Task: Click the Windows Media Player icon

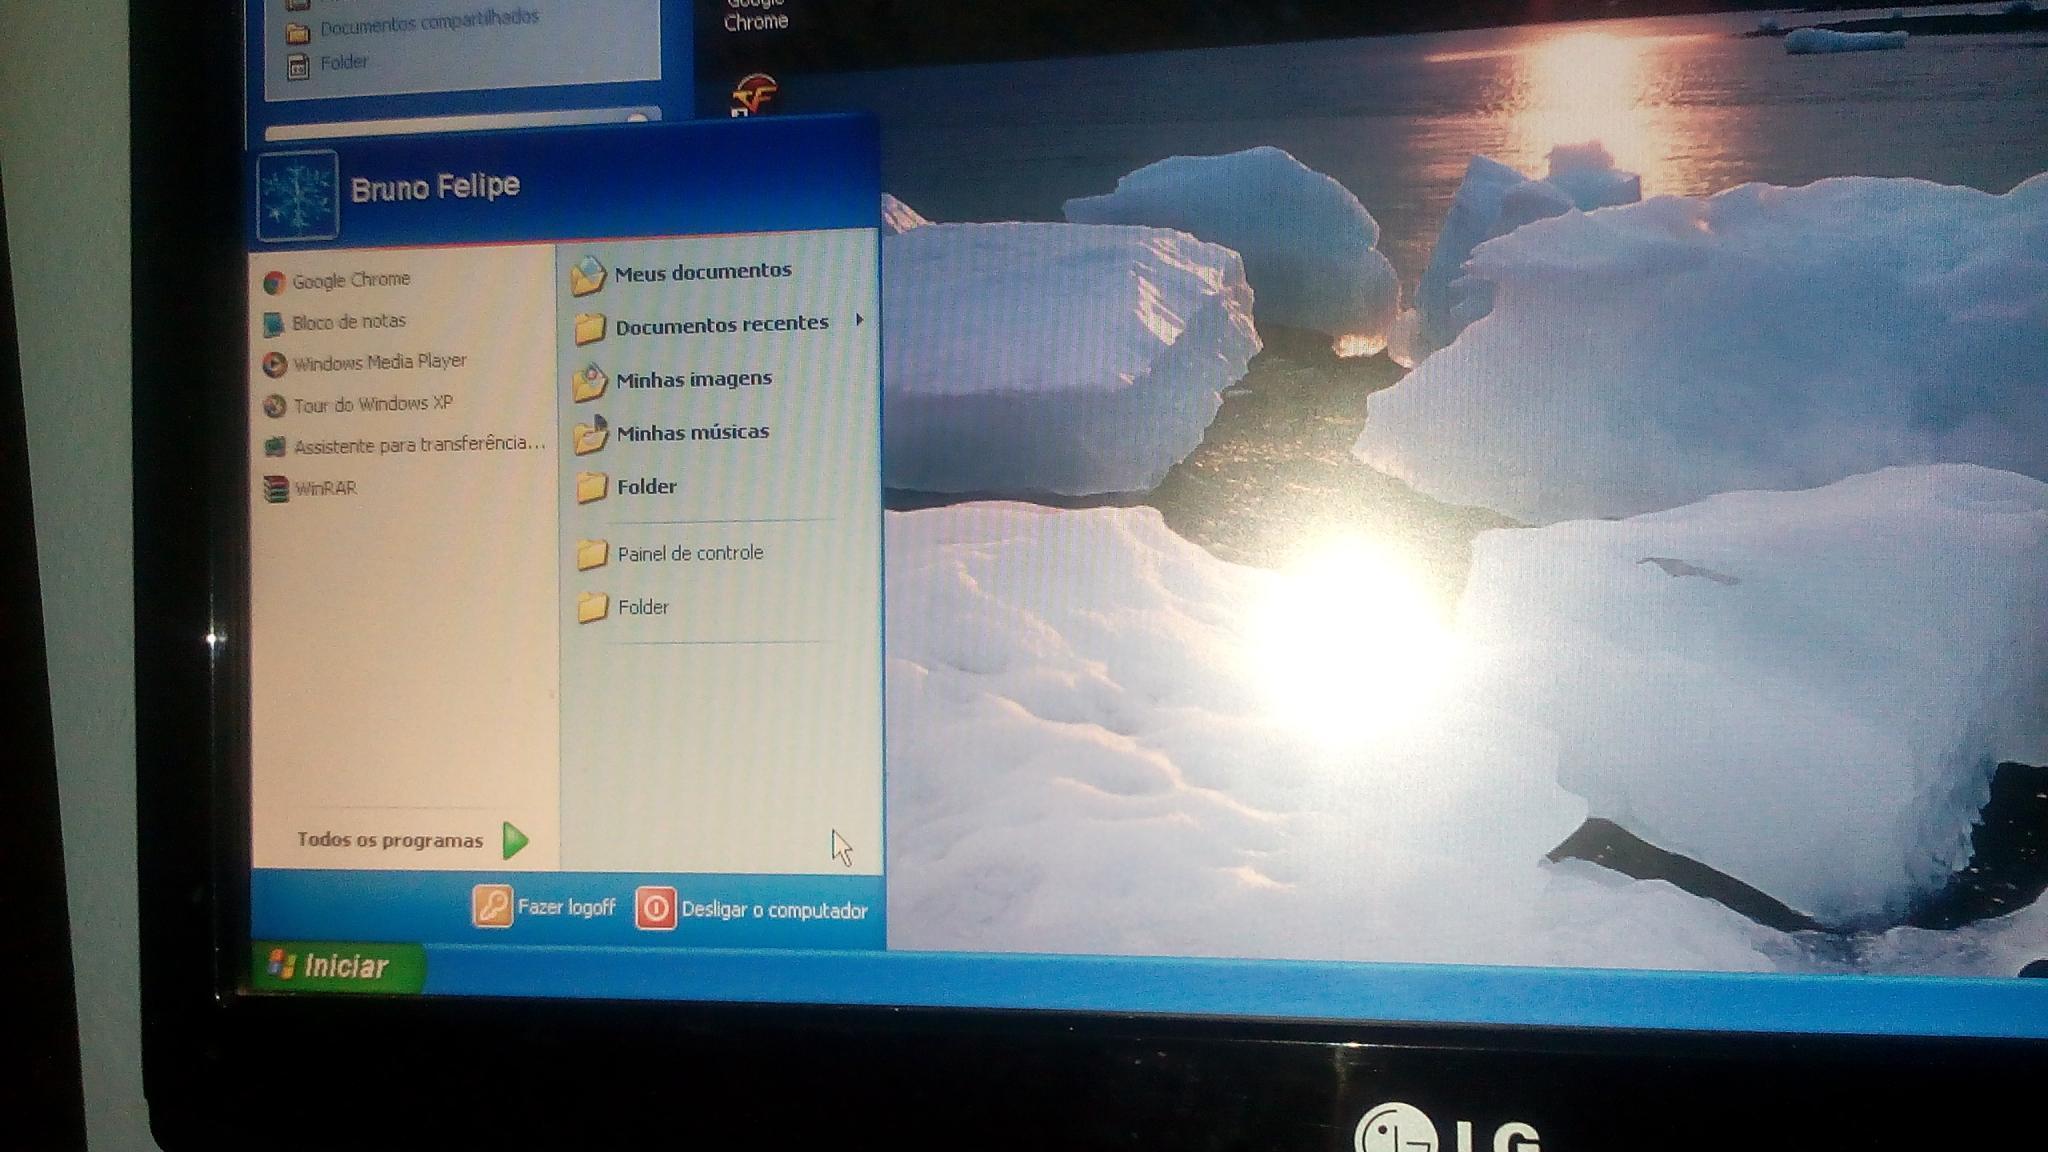Action: coord(274,365)
